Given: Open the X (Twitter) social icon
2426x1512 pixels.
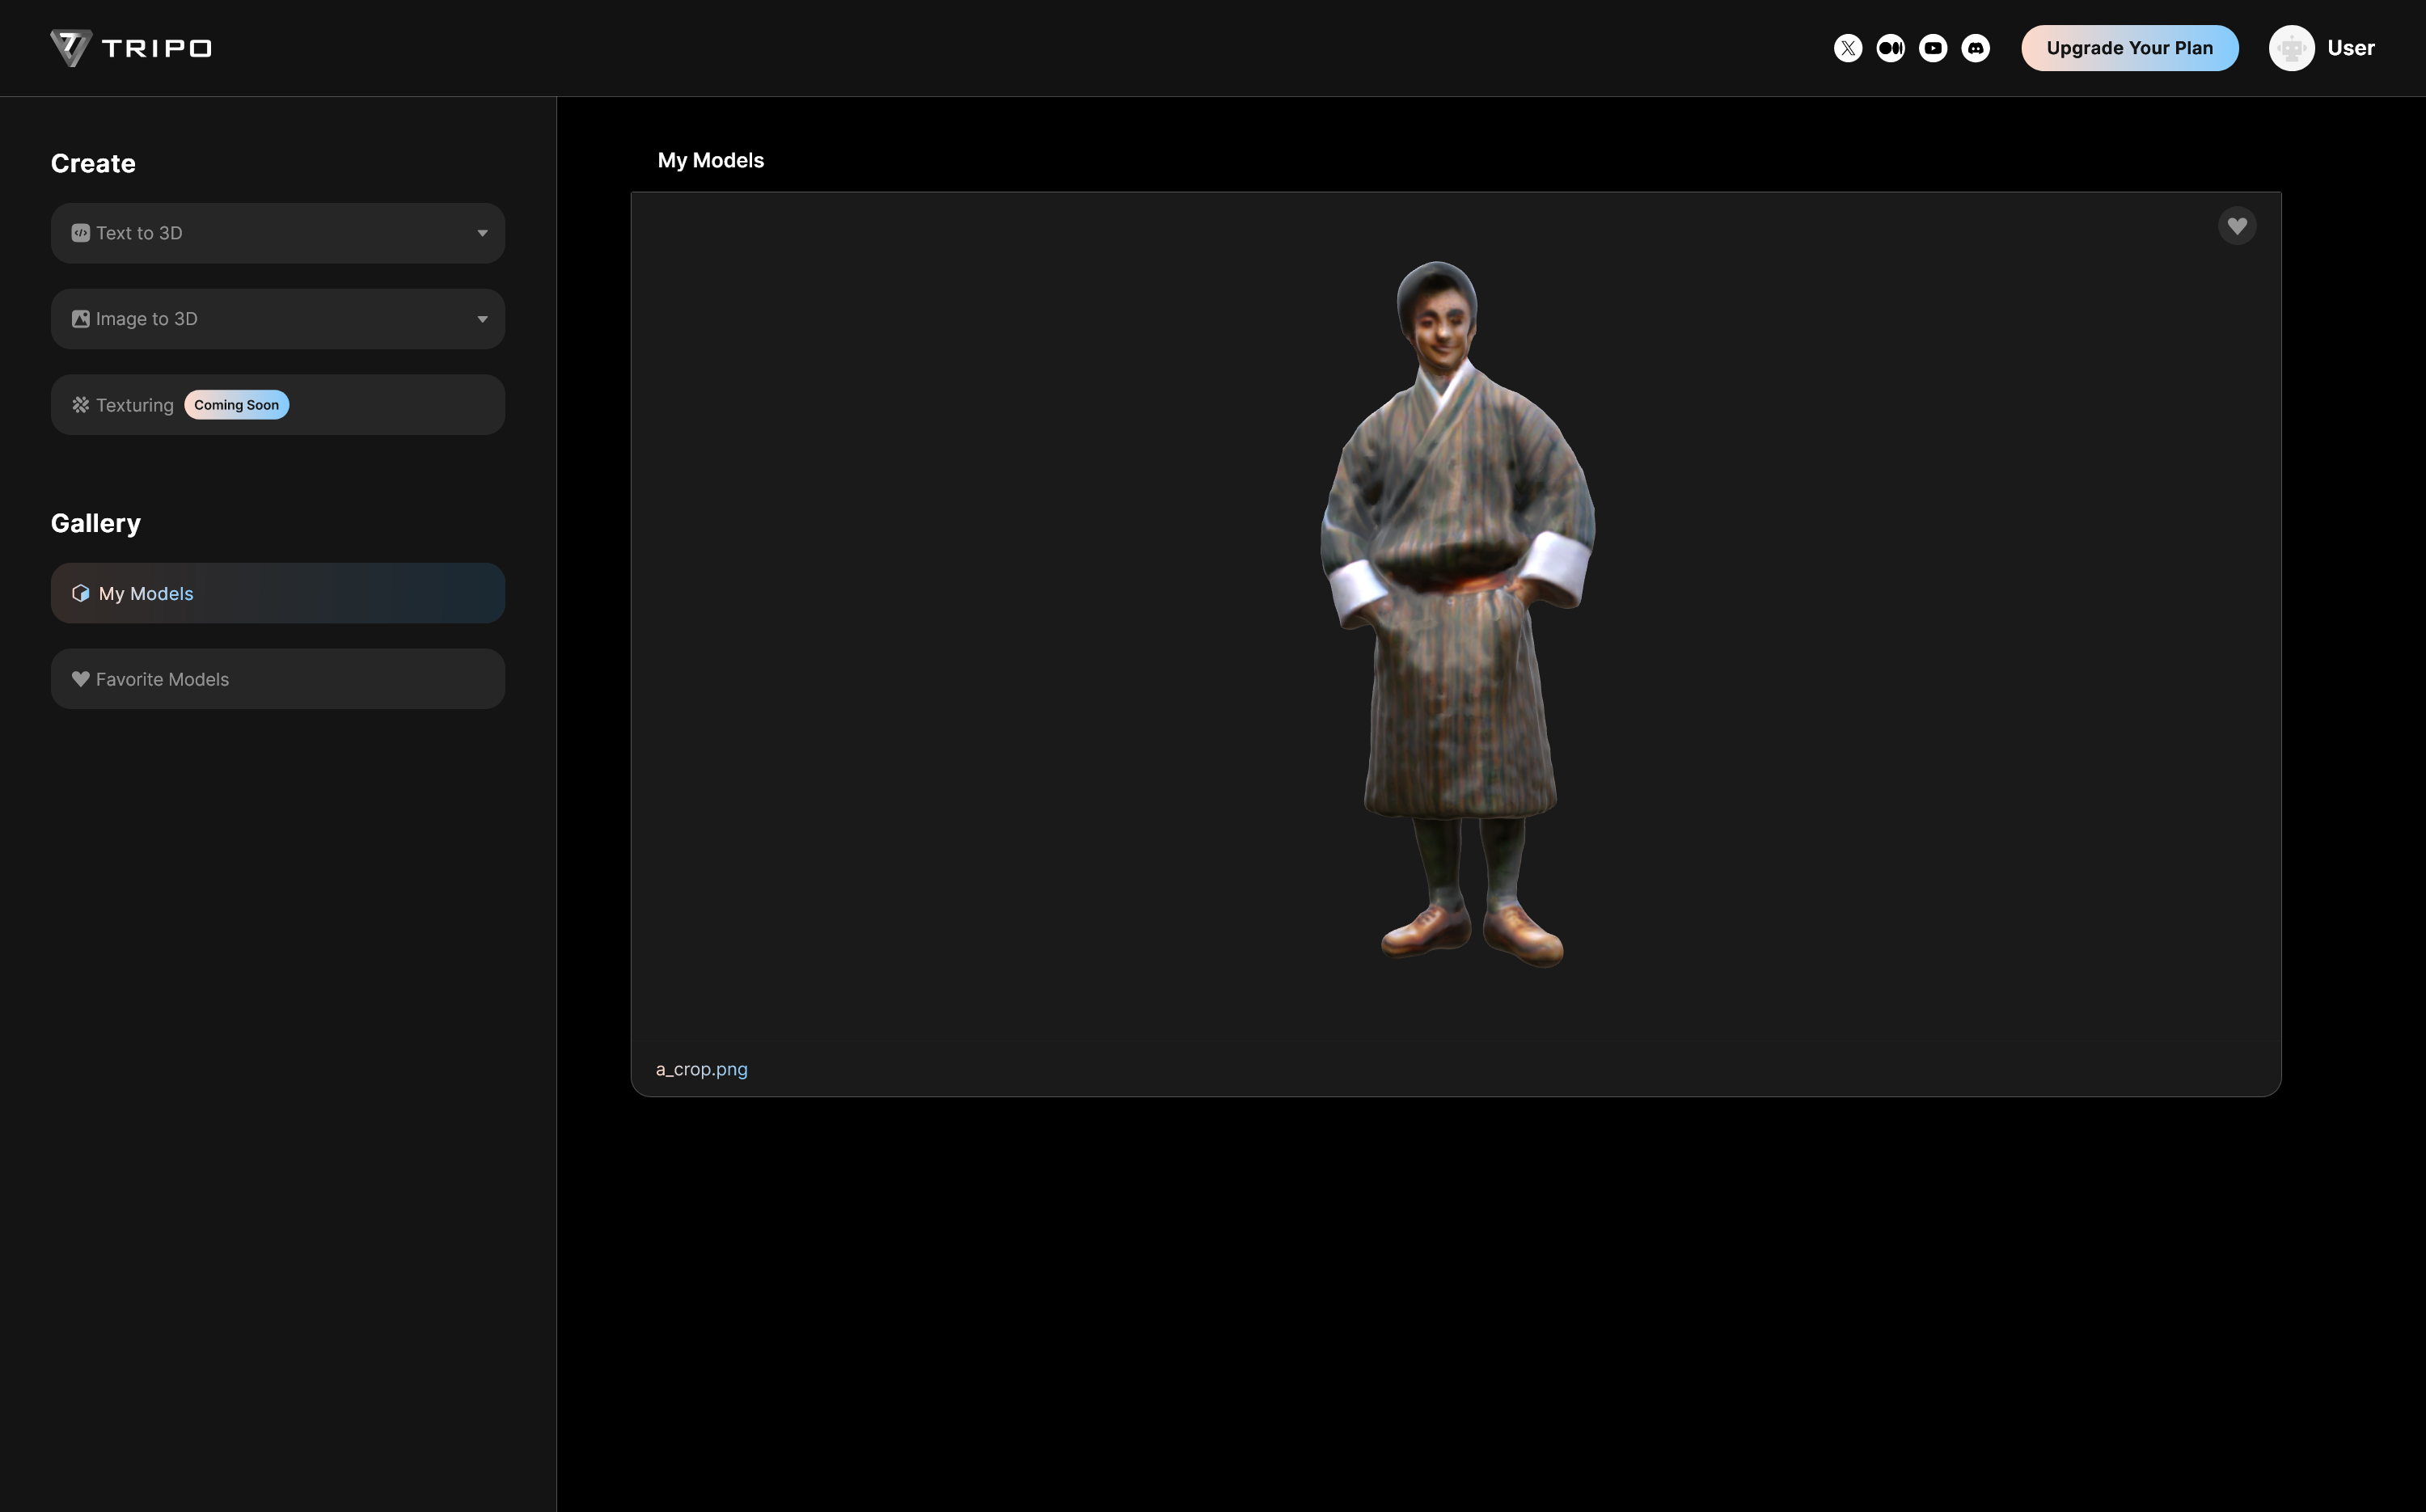Looking at the screenshot, I should [1848, 48].
